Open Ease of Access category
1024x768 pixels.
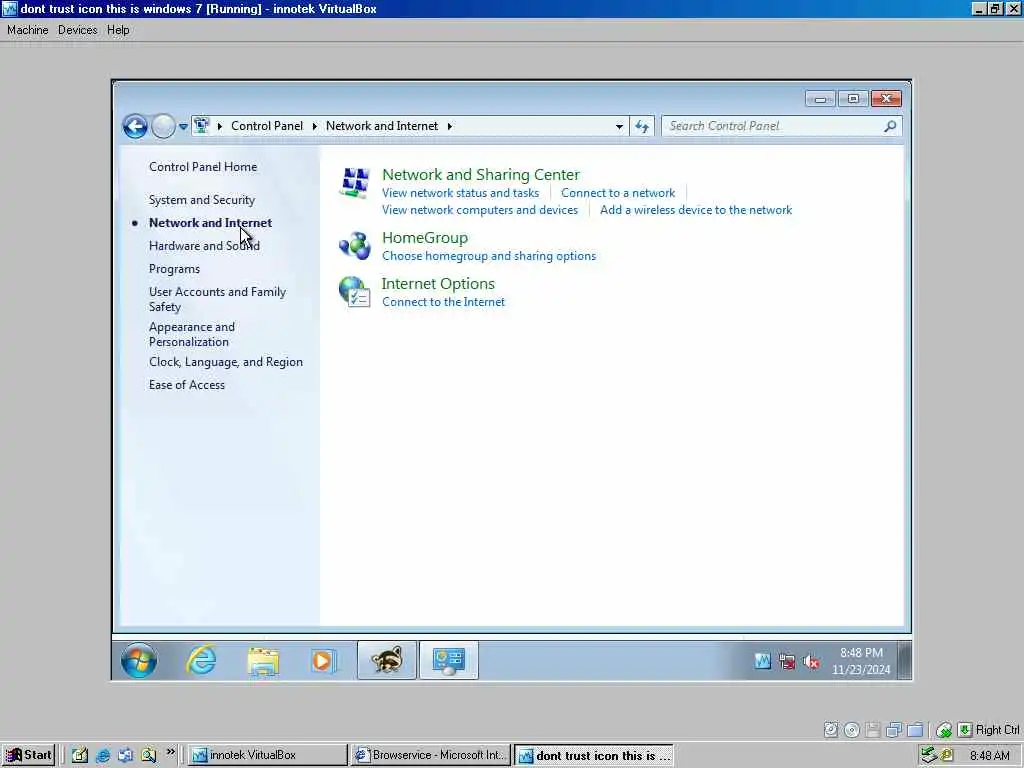pyautogui.click(x=187, y=385)
